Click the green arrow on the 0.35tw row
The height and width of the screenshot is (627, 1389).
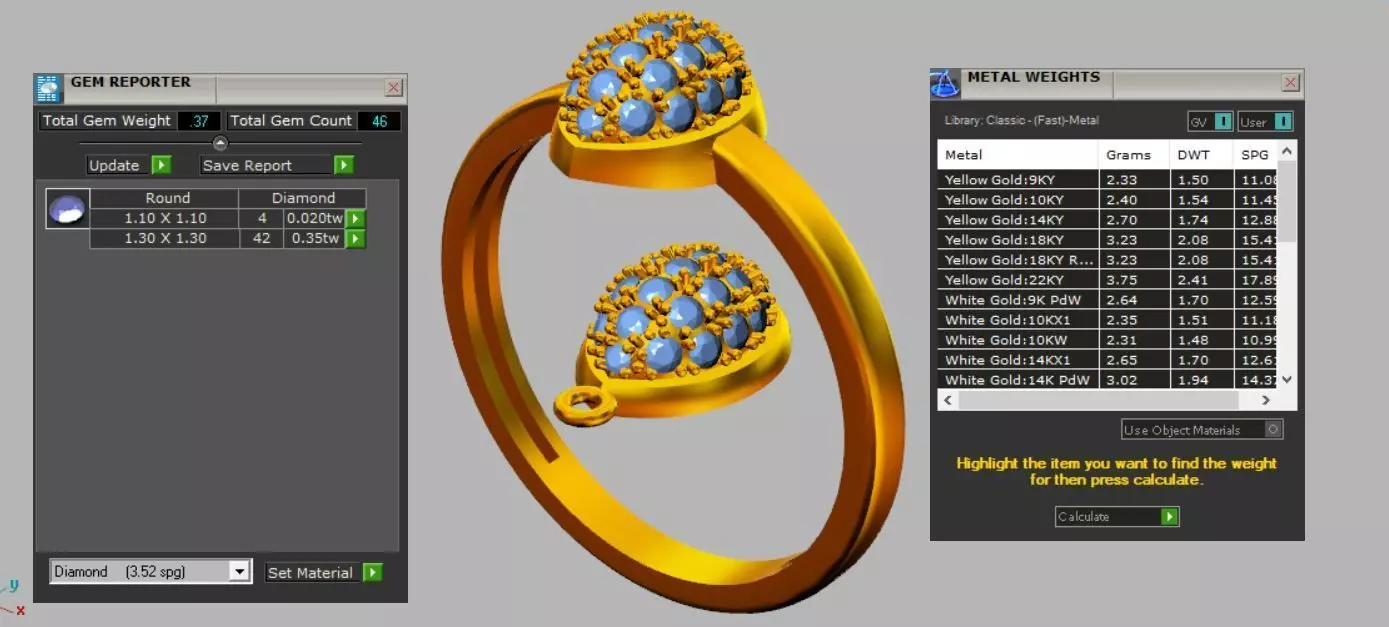pos(355,239)
